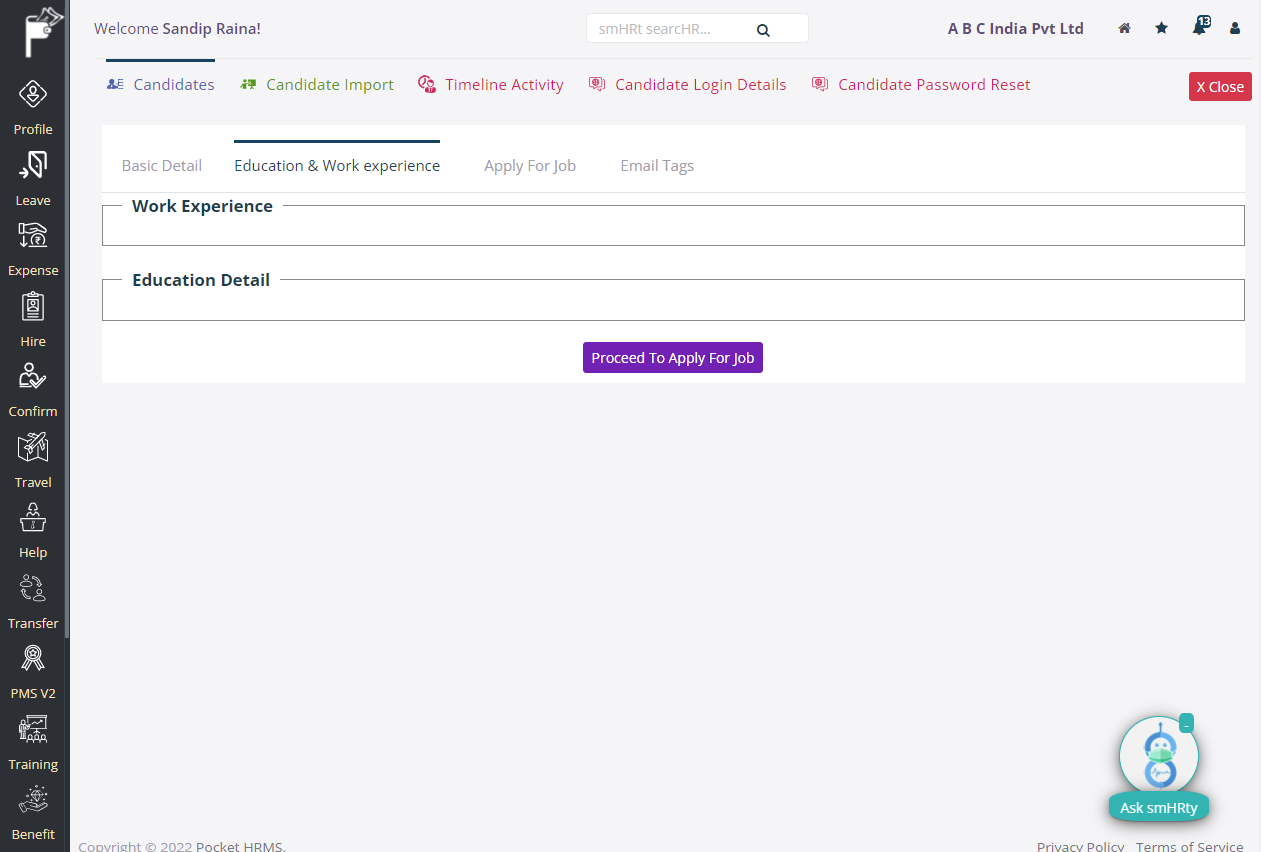The height and width of the screenshot is (852, 1261).
Task: Open the Leave module
Action: [33, 176]
